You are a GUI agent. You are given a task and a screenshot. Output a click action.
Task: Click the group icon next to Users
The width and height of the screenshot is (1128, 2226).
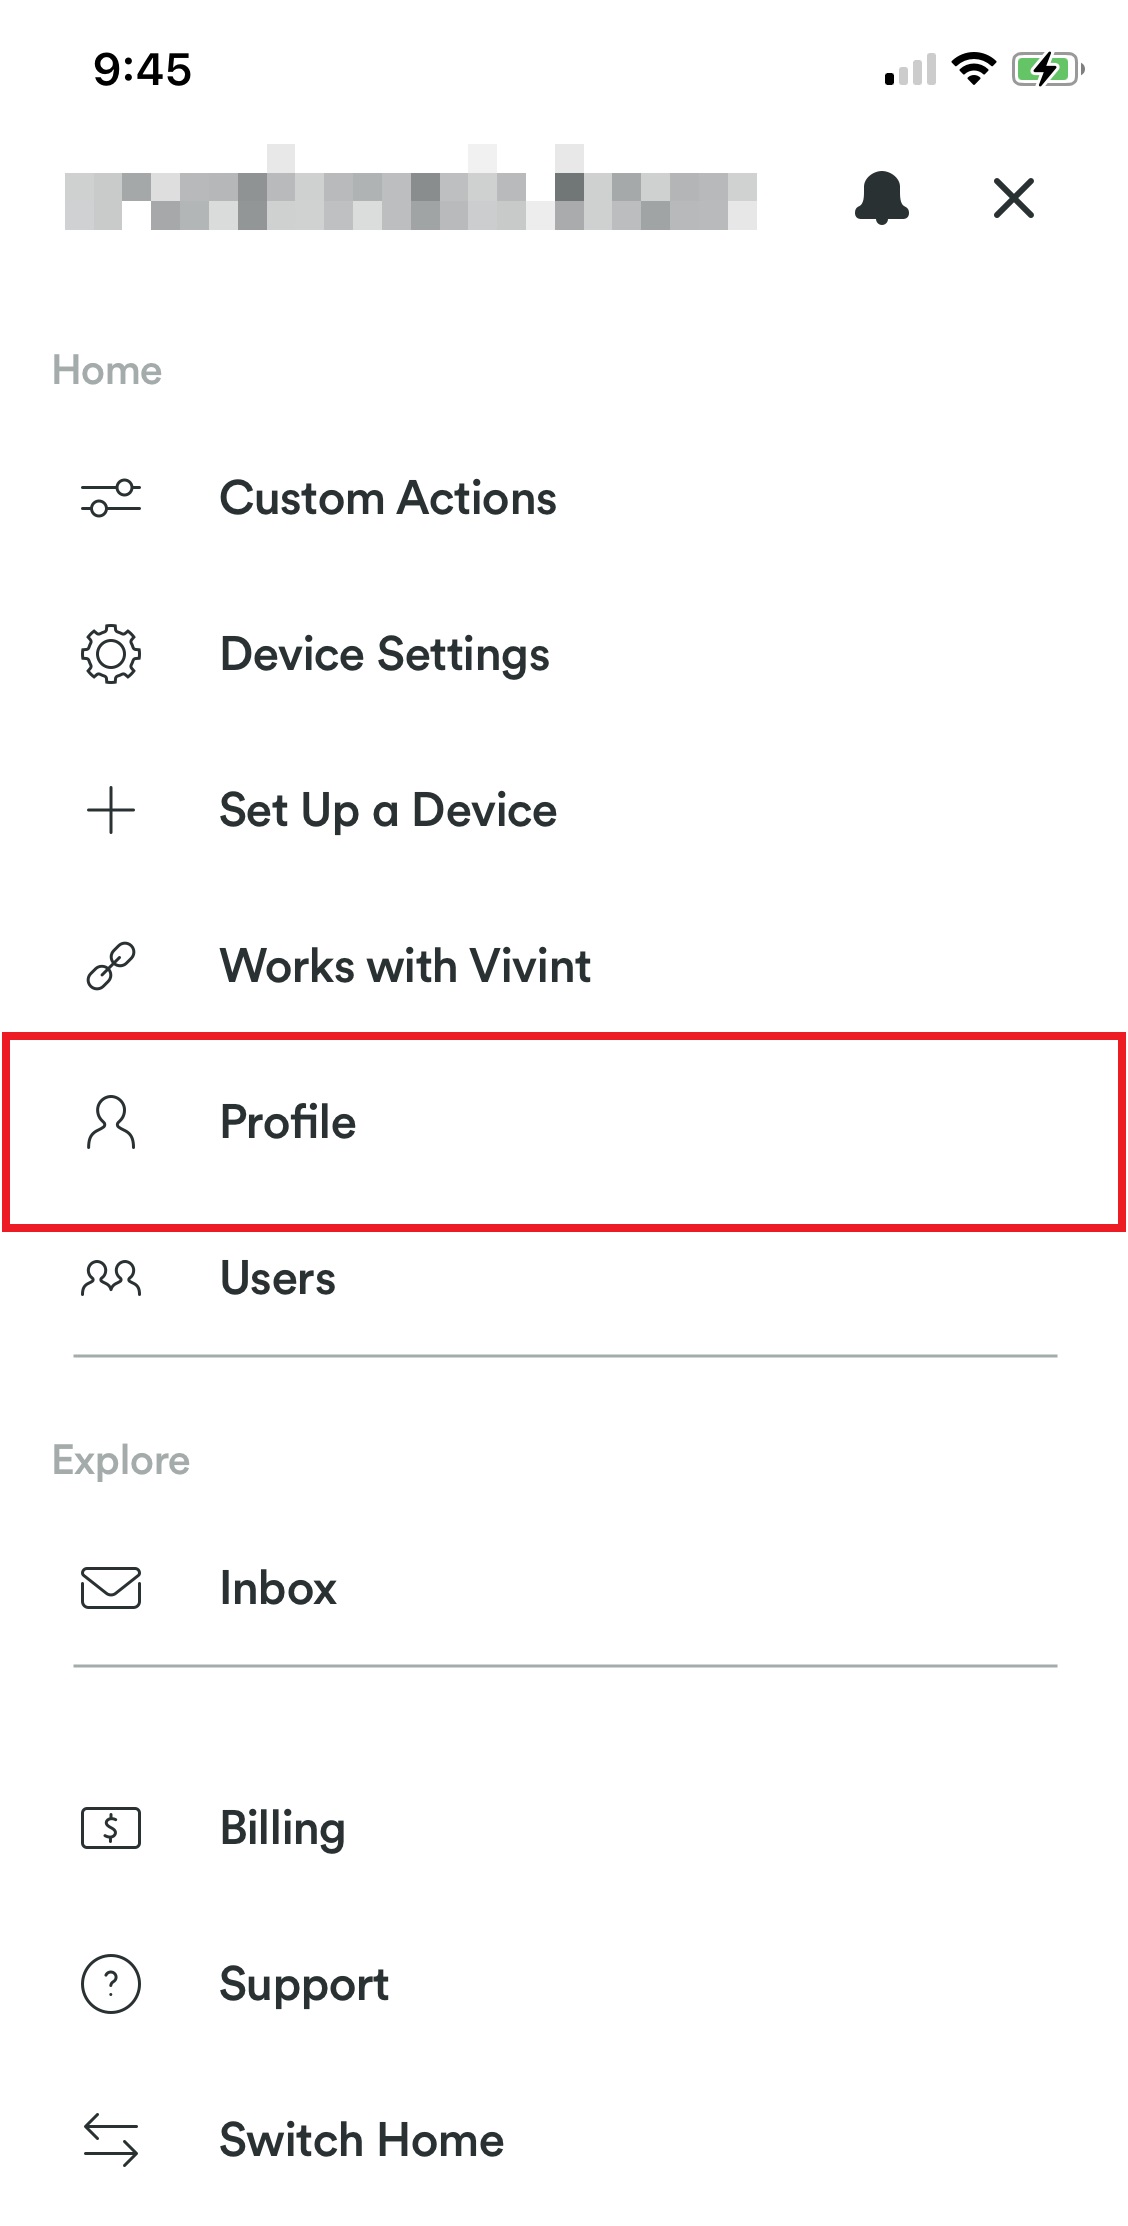click(x=110, y=1278)
